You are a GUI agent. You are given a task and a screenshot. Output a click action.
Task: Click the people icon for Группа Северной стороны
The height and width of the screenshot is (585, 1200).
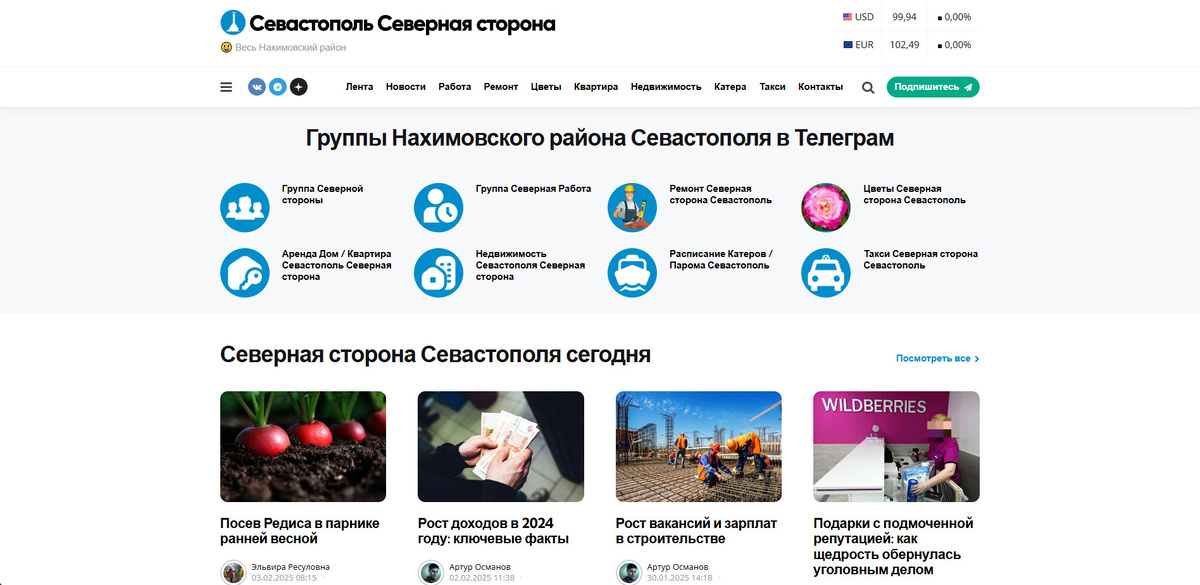(x=245, y=206)
